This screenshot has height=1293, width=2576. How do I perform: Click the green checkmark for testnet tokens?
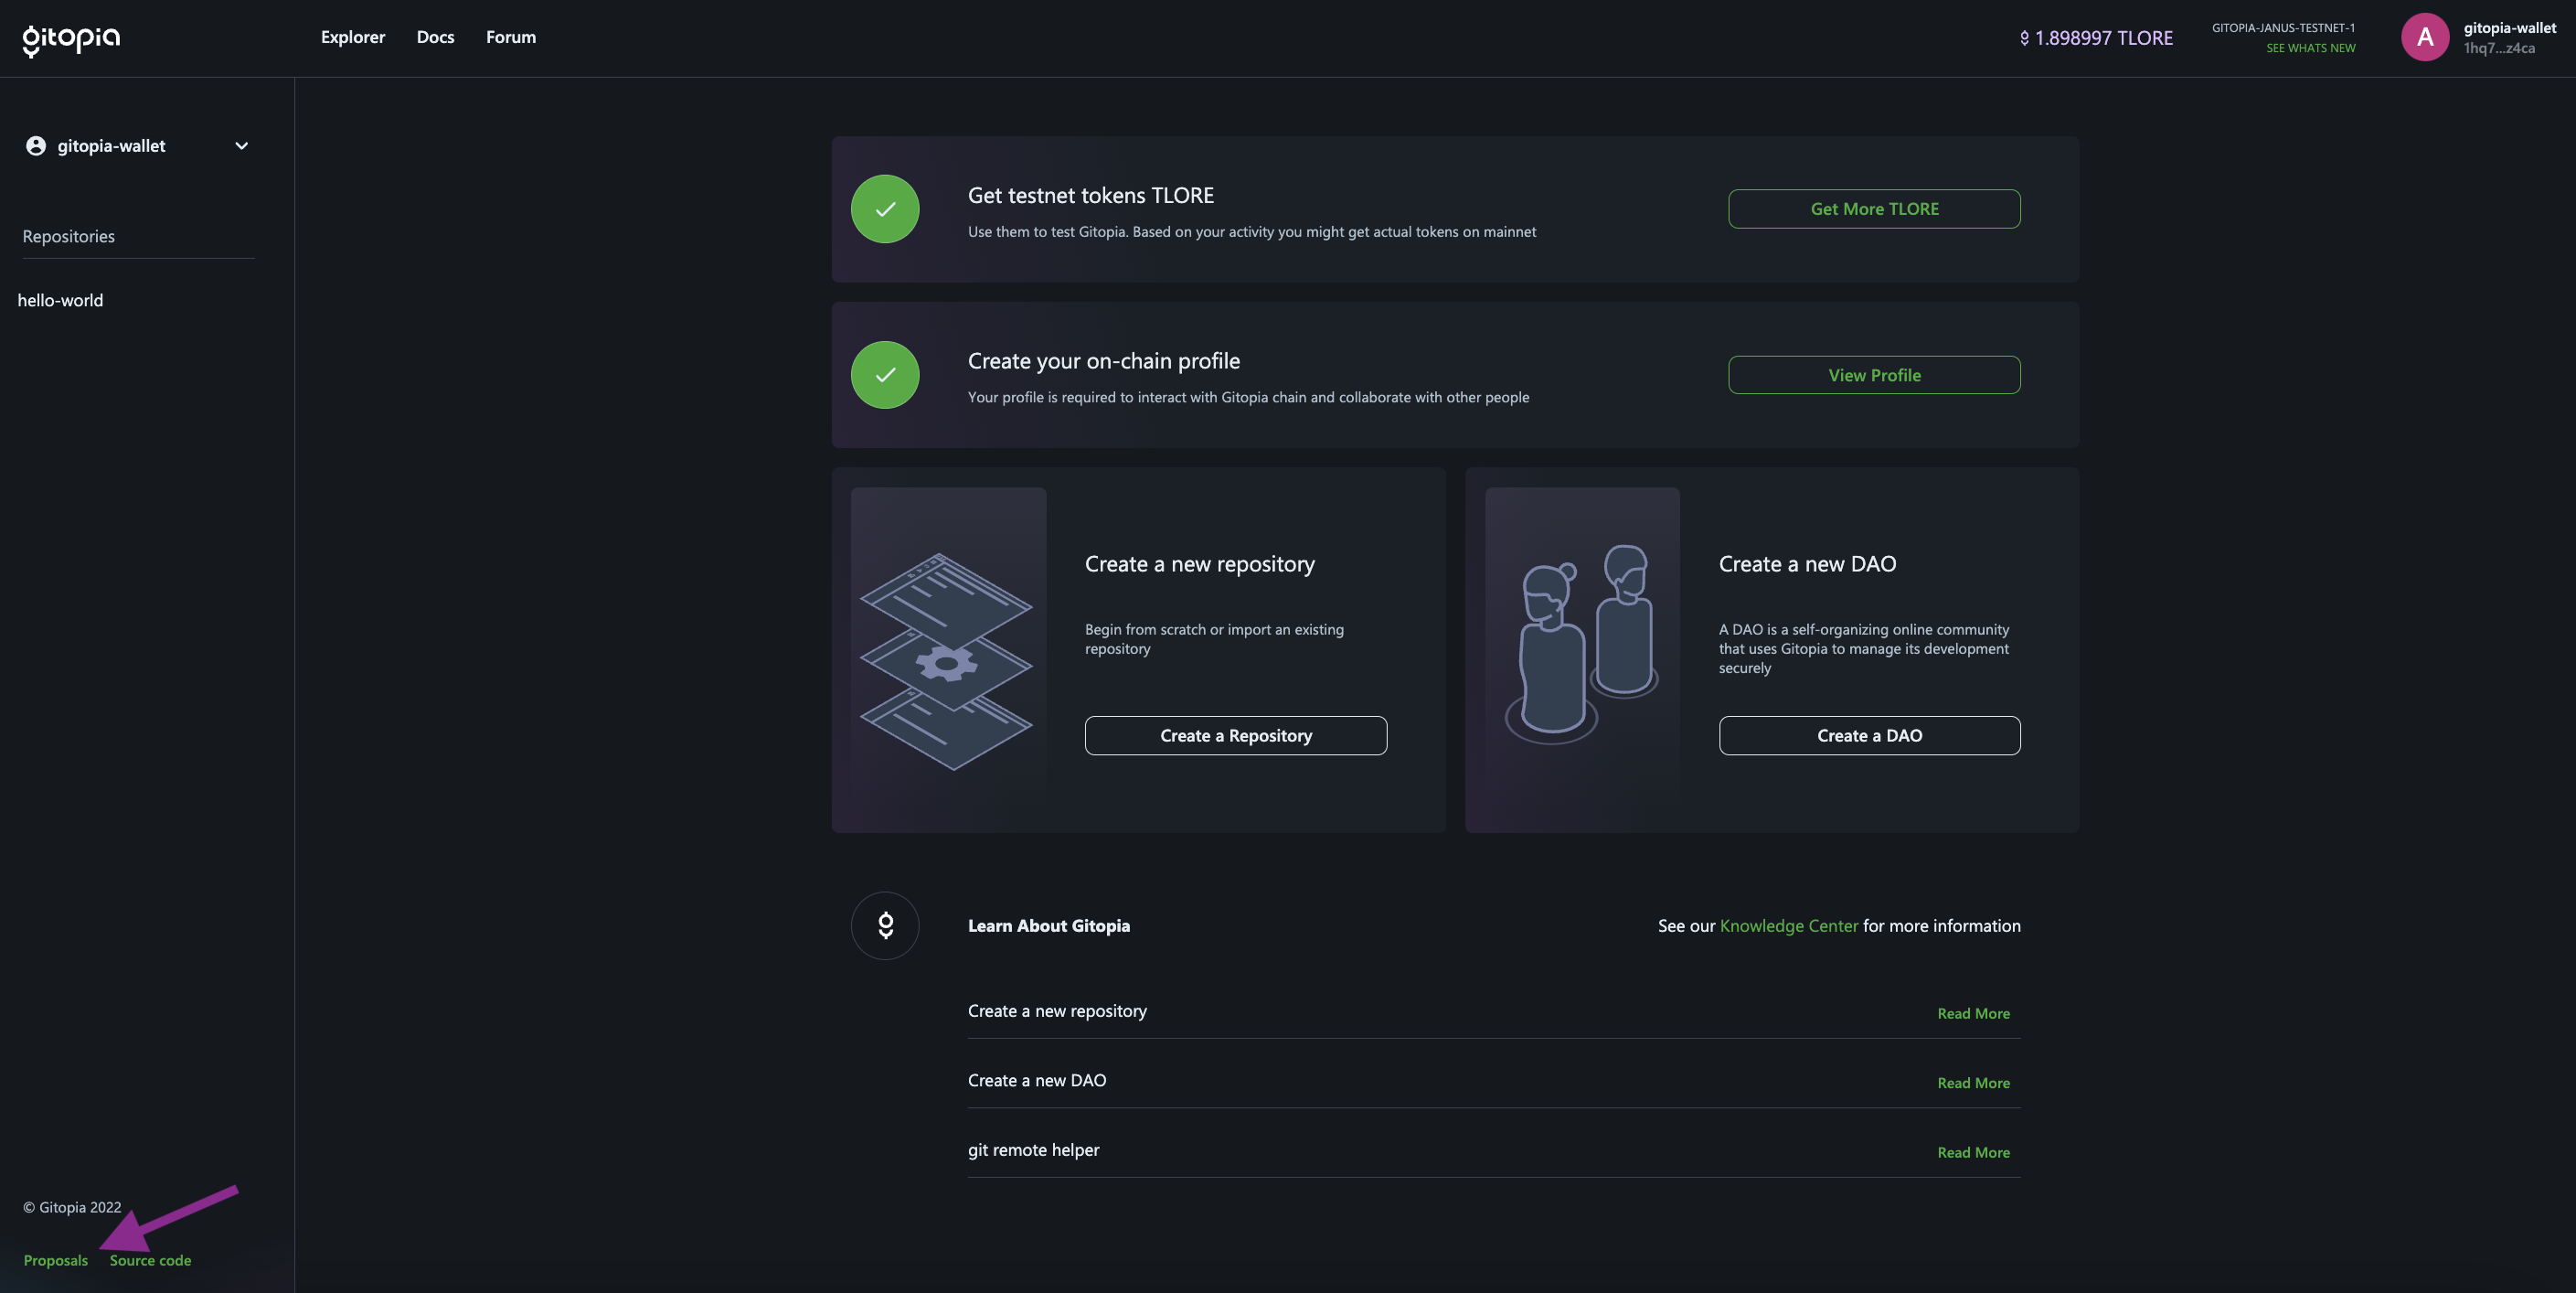coord(885,209)
